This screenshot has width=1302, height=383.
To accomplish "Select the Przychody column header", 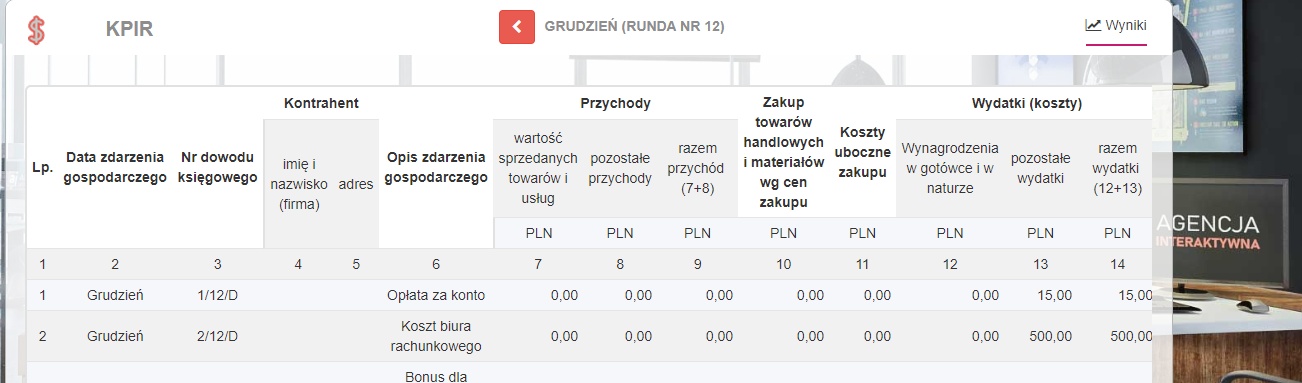I will pyautogui.click(x=615, y=103).
